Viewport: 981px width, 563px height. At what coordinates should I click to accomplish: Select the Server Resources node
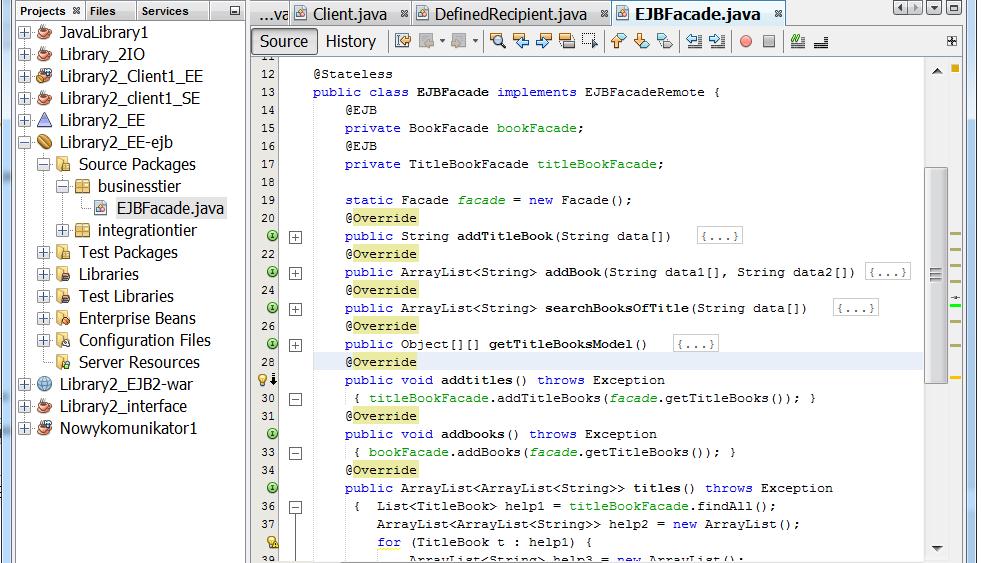(x=139, y=362)
